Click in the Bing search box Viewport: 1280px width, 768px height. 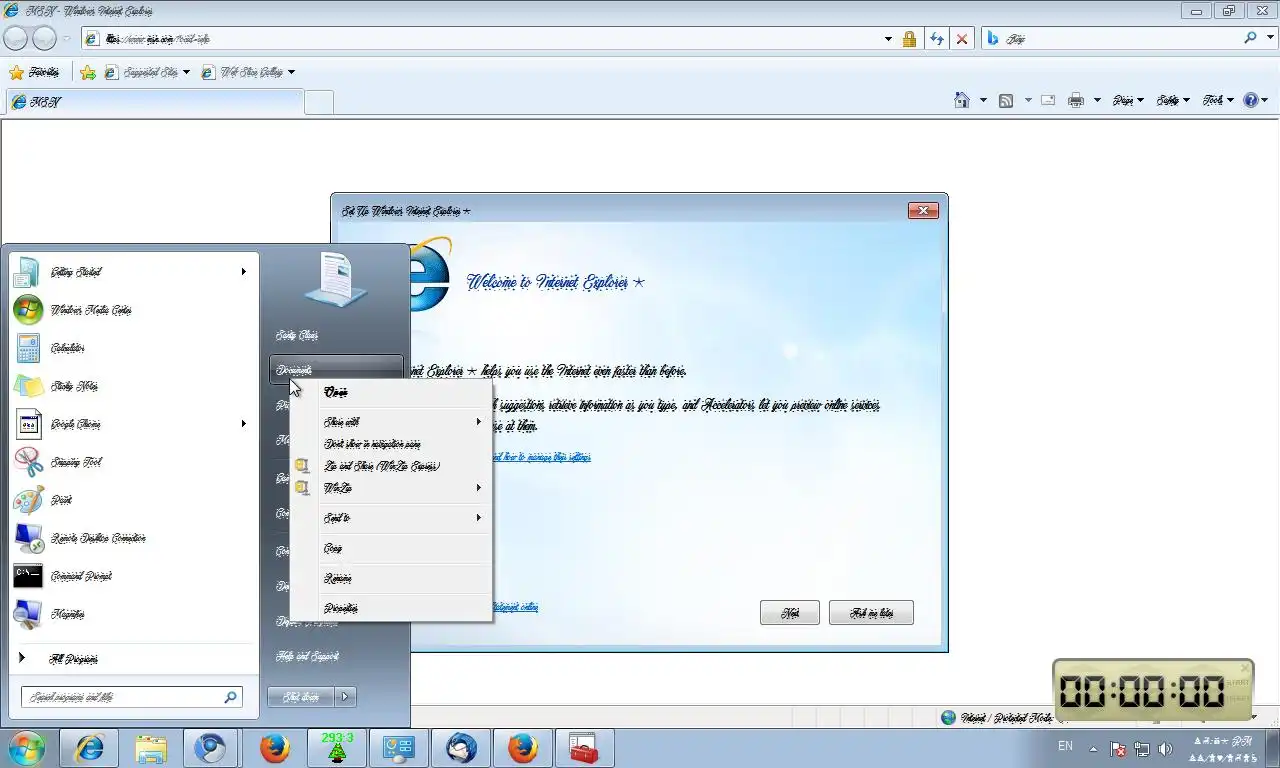tap(1120, 38)
